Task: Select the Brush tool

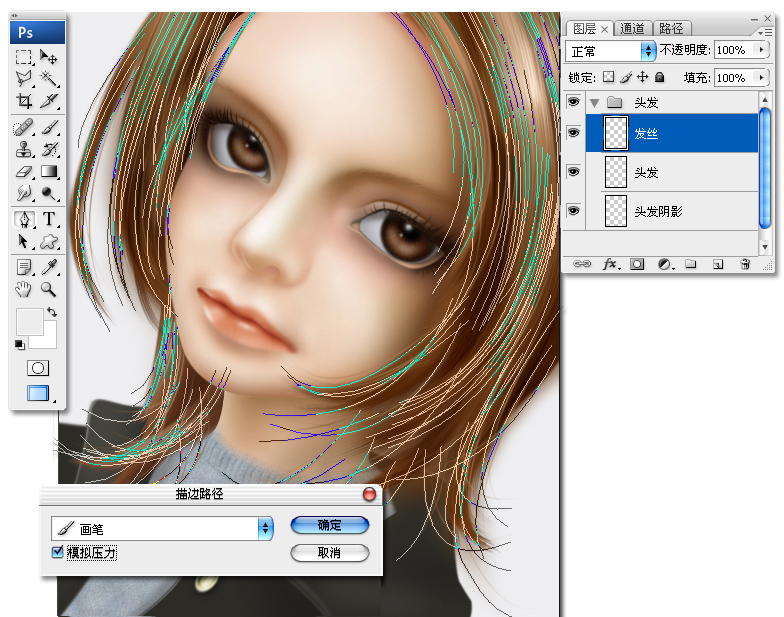Action: click(x=49, y=128)
